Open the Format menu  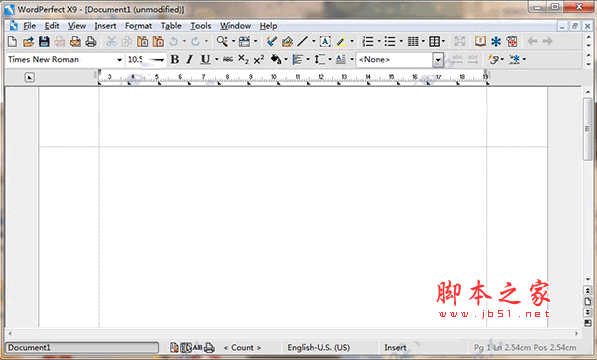coord(139,26)
